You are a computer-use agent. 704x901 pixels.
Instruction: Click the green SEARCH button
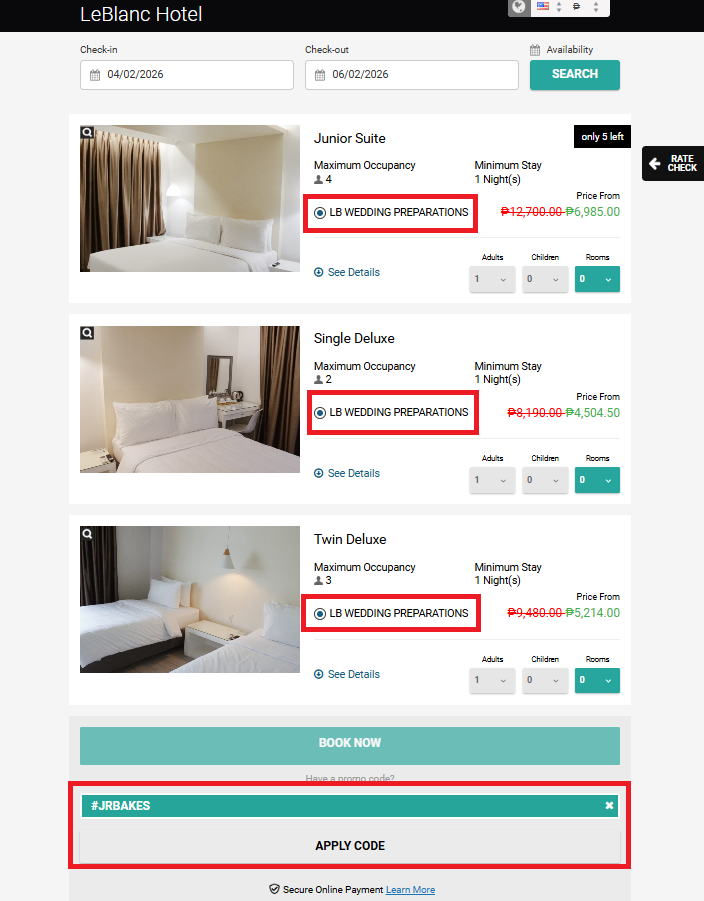coord(575,75)
